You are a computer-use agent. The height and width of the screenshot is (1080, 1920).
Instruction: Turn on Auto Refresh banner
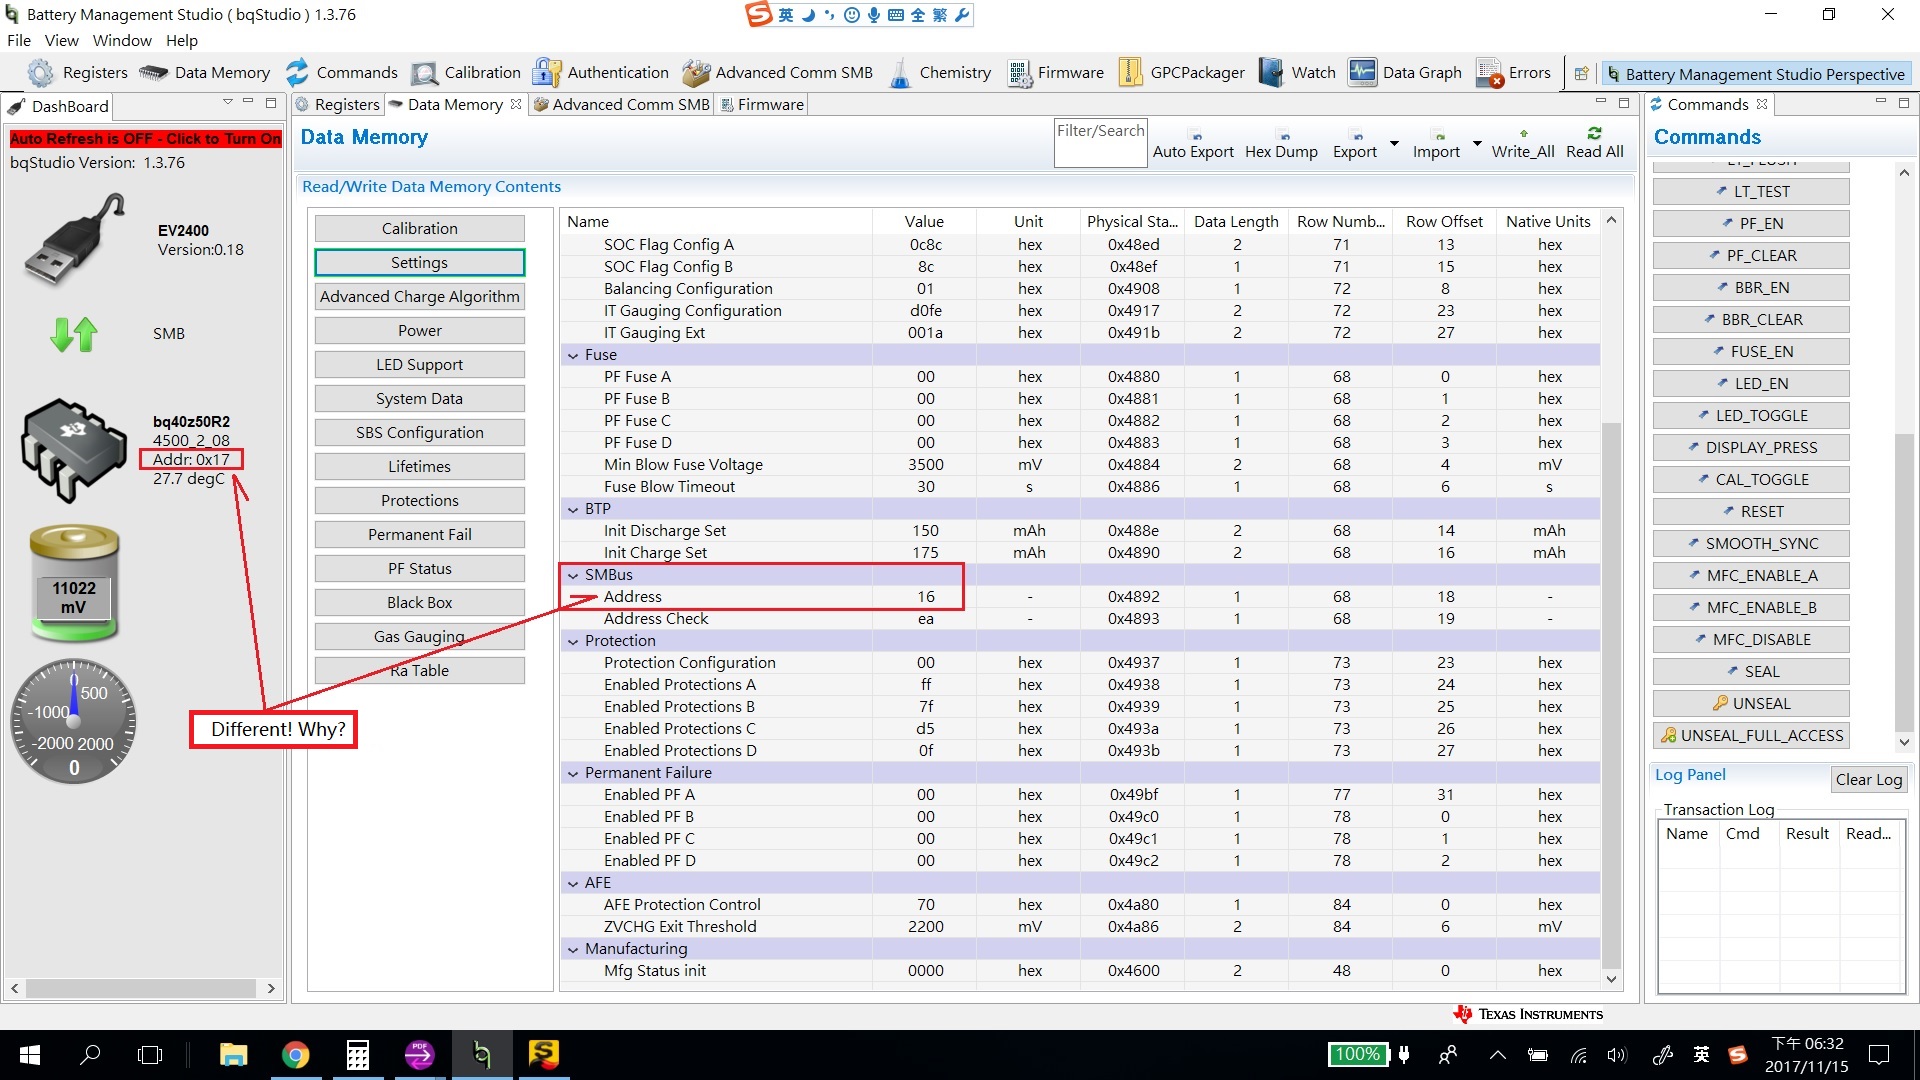click(x=146, y=139)
